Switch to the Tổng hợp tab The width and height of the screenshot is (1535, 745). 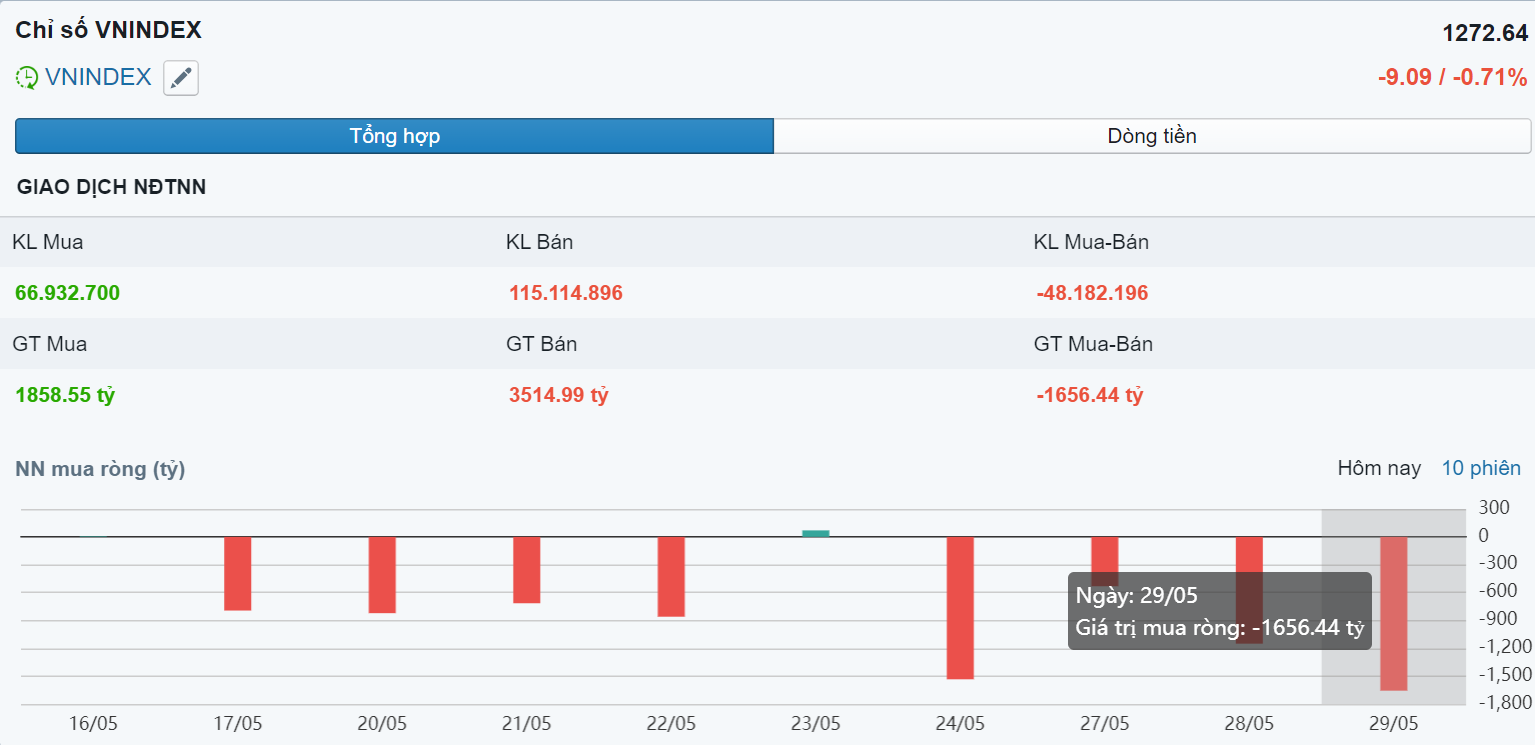point(394,136)
